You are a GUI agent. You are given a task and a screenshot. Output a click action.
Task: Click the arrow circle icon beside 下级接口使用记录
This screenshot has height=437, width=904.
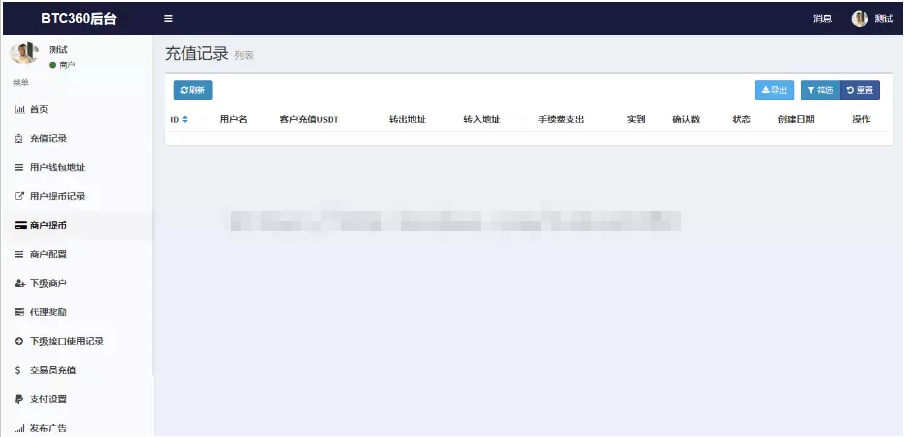(18, 341)
